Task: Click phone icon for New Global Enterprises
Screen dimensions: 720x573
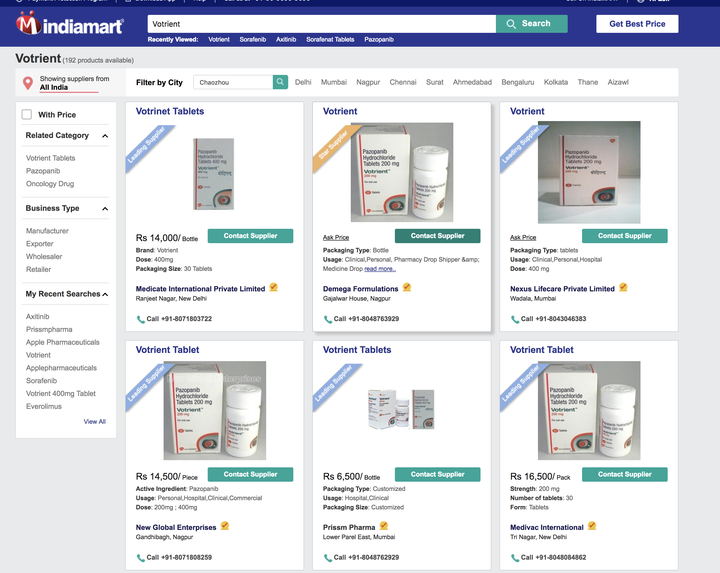Action: [x=141, y=558]
